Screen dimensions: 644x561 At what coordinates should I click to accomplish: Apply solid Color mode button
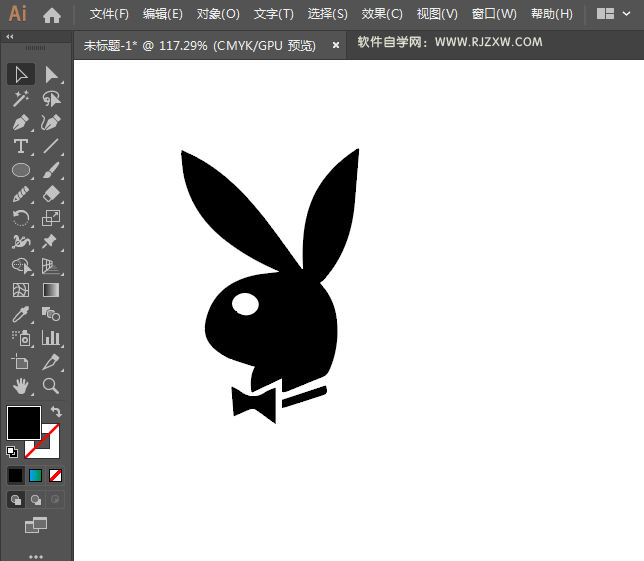16,476
